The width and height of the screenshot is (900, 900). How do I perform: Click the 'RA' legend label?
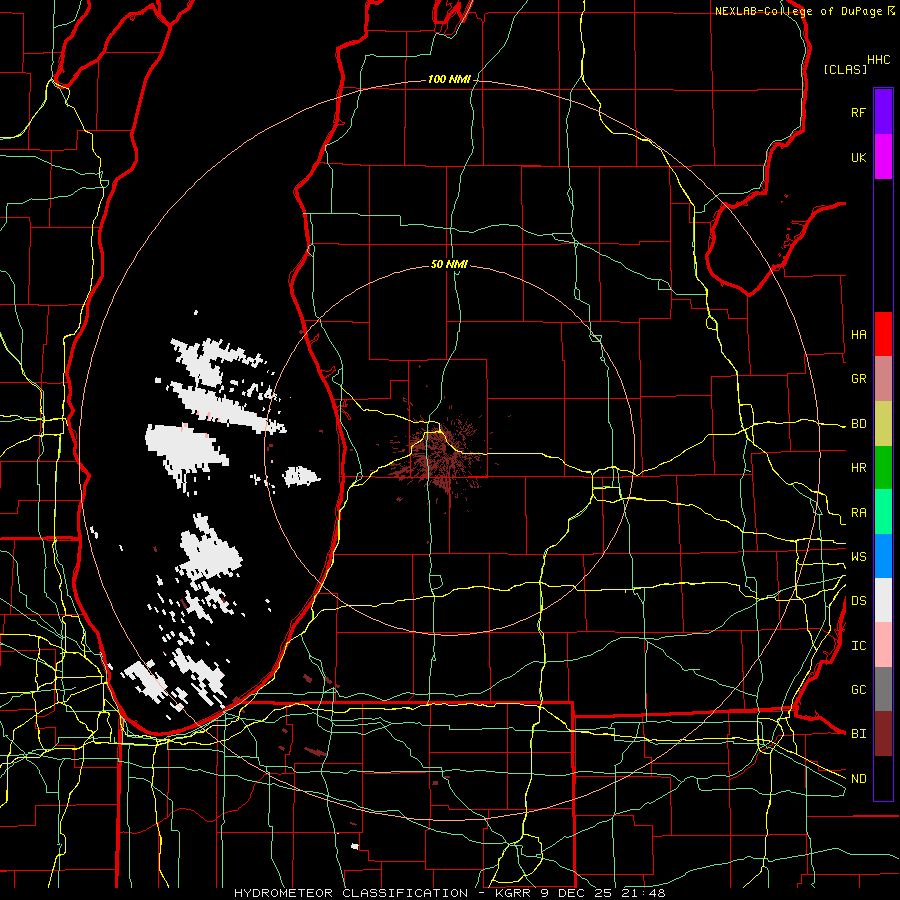858,513
